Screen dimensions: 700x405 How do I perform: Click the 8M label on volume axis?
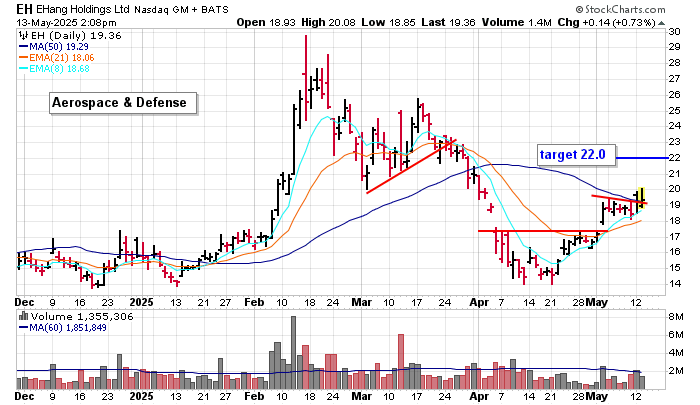click(x=676, y=317)
